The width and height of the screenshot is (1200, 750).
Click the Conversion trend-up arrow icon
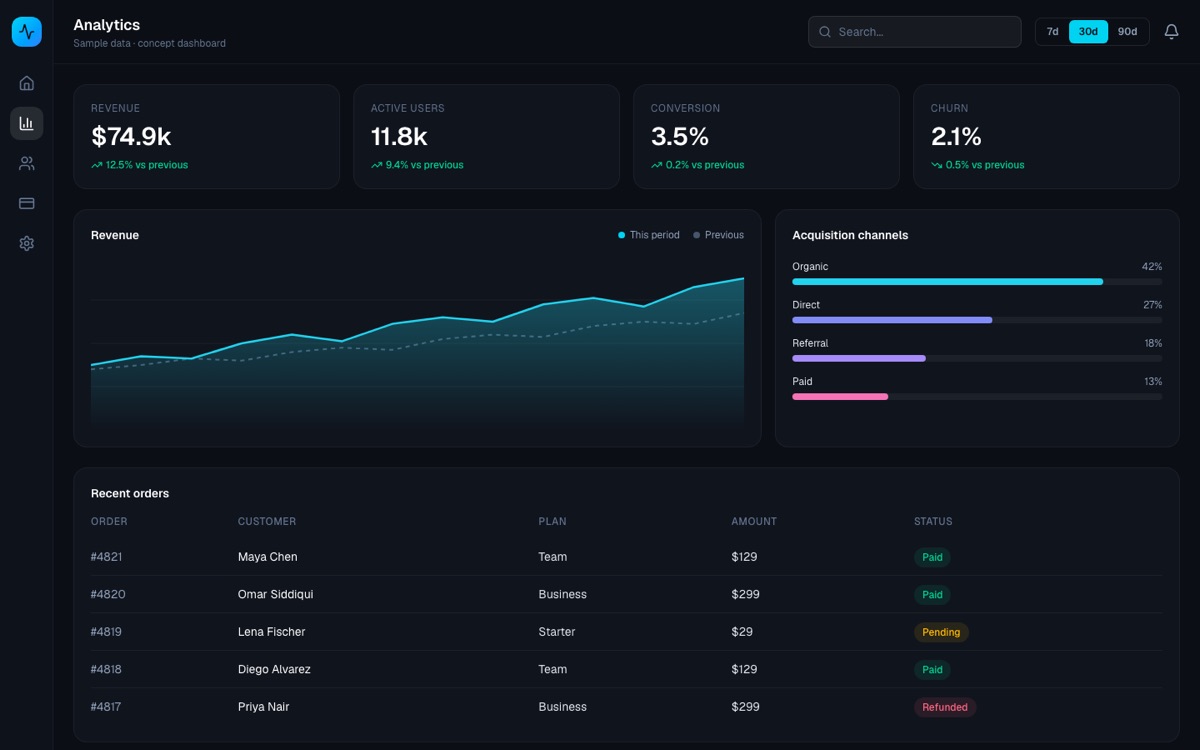click(657, 165)
